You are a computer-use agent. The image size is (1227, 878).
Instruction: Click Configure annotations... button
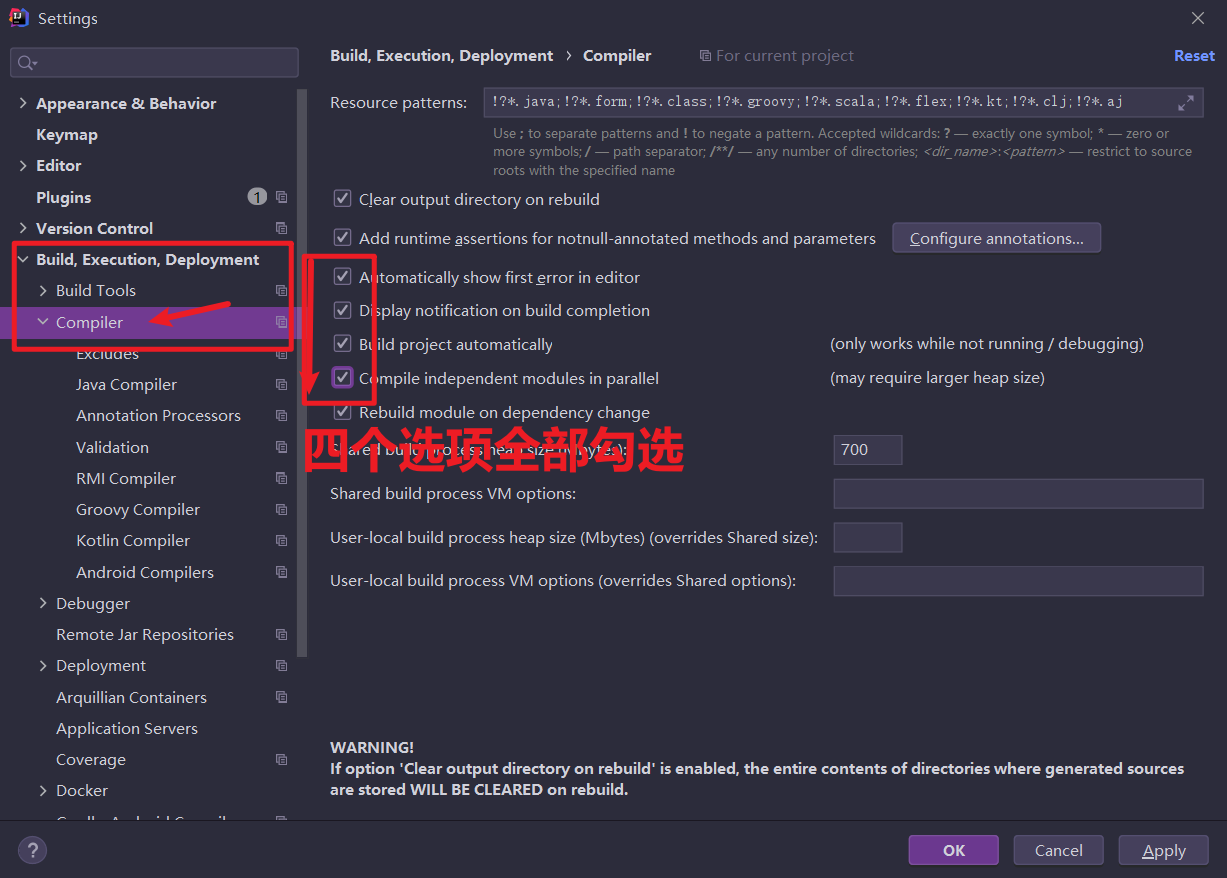[x=997, y=238]
